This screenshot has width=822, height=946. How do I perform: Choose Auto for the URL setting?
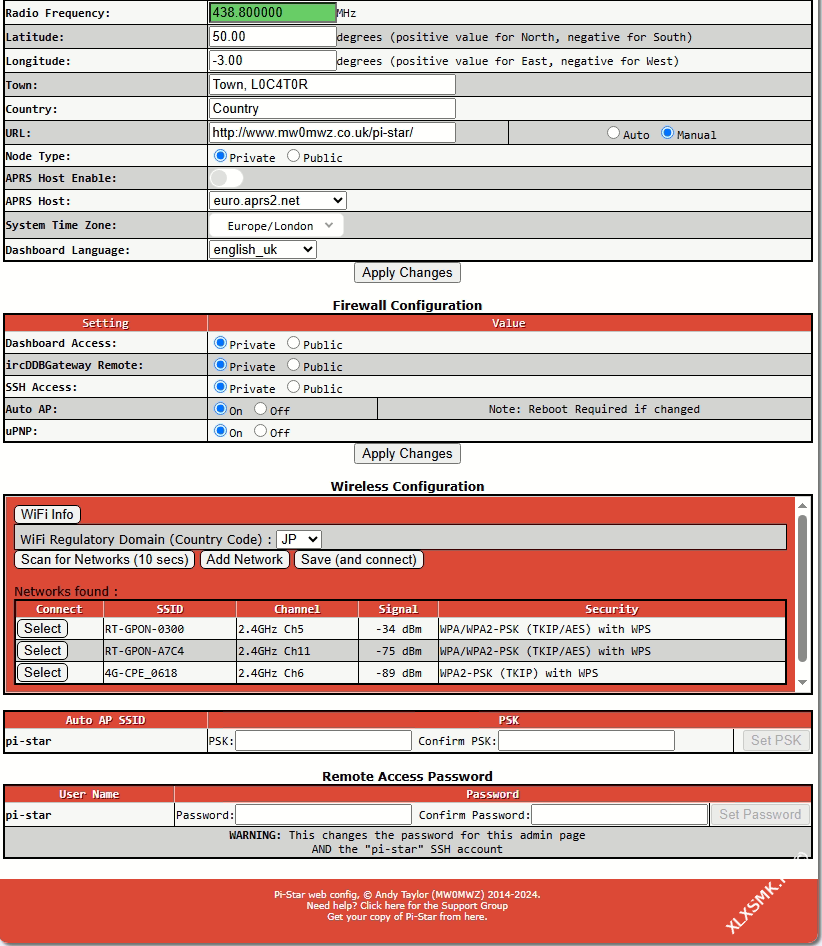coord(613,133)
